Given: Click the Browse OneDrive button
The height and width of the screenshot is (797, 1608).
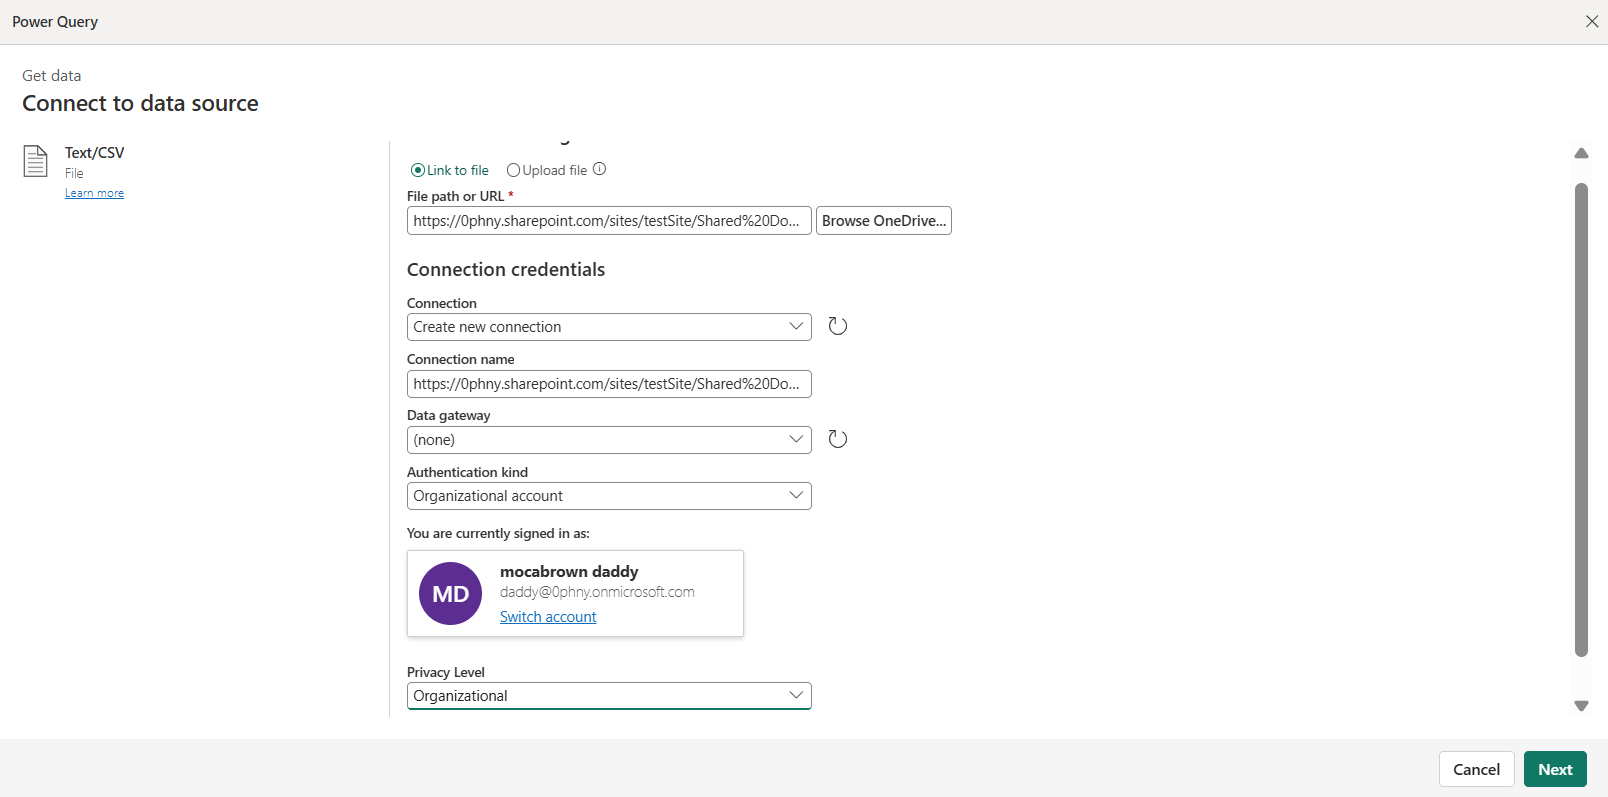Looking at the screenshot, I should (x=884, y=221).
